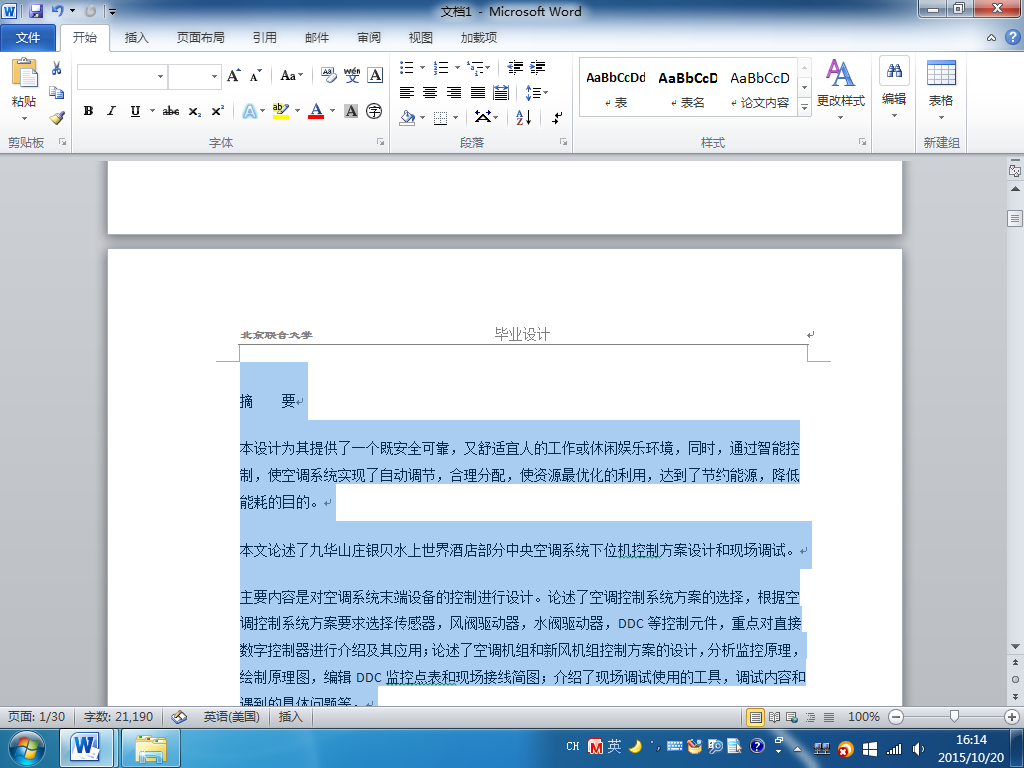Toggle italic formatting

112,111
